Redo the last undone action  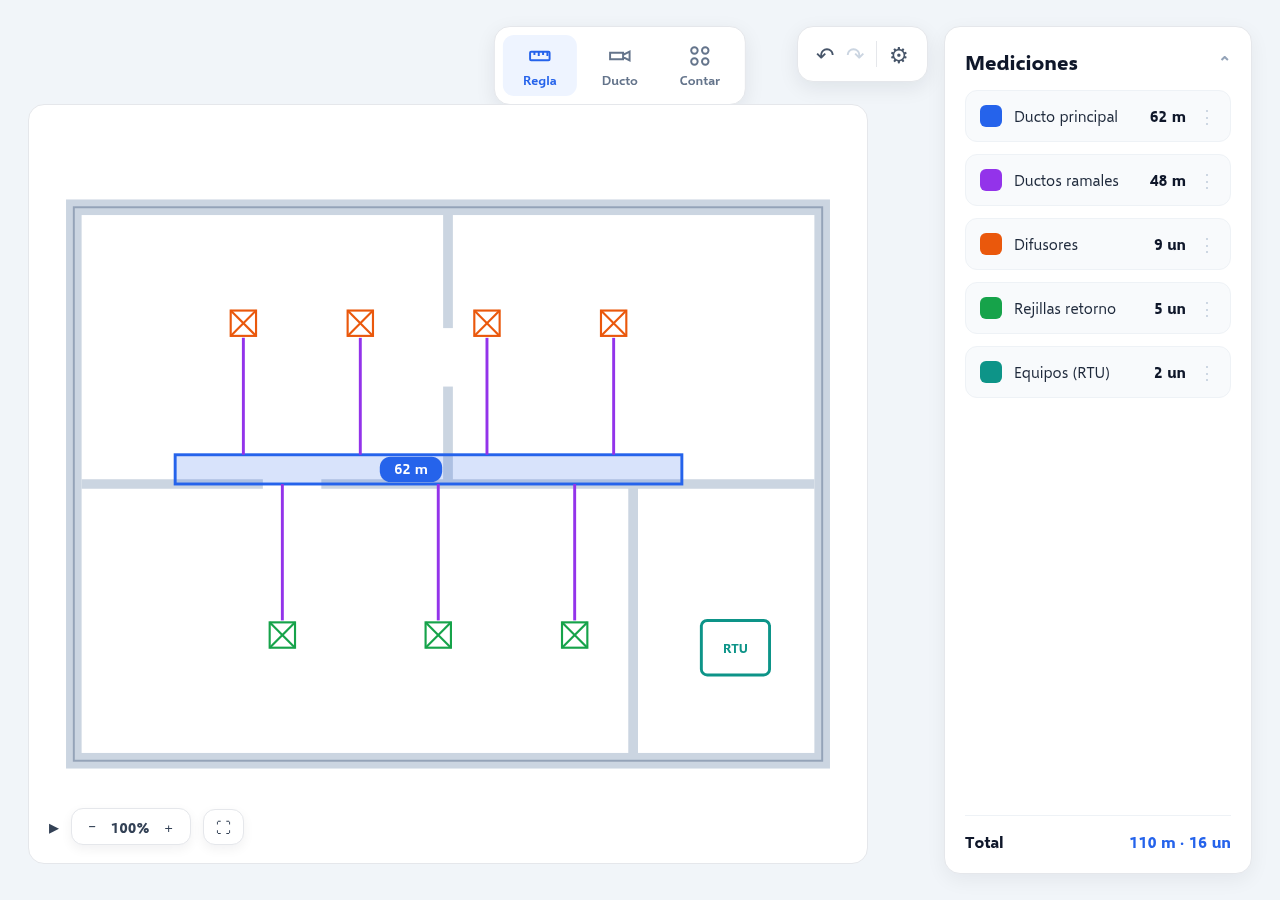pyautogui.click(x=855, y=55)
